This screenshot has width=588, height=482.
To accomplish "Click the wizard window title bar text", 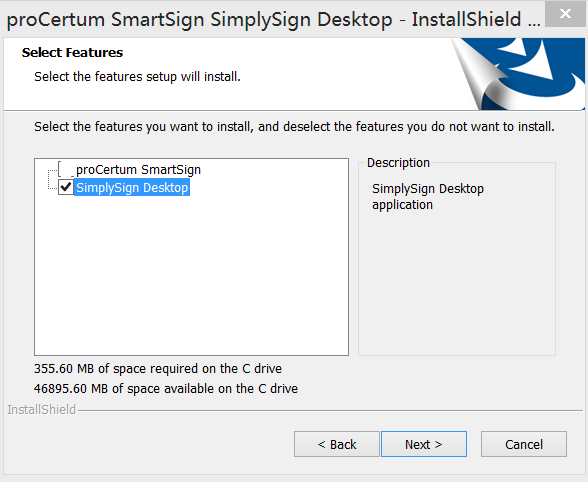I will pyautogui.click(x=273, y=20).
